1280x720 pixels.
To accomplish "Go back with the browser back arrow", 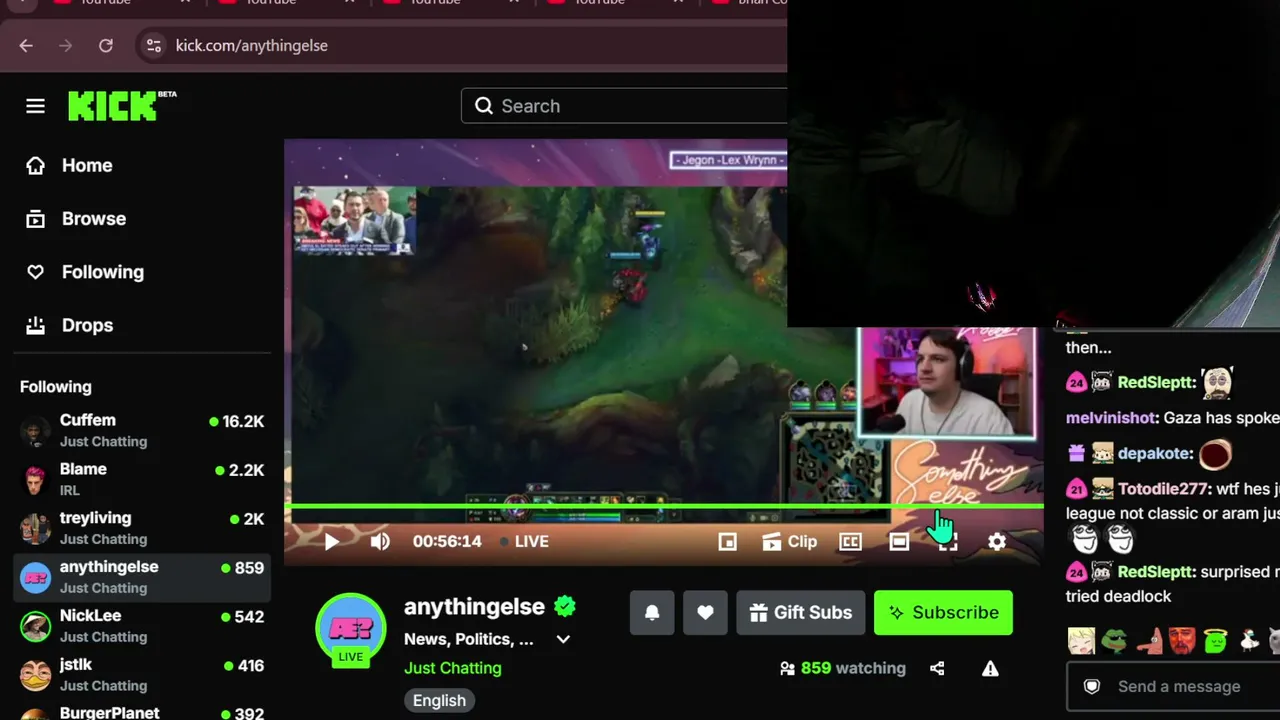I will (x=26, y=45).
